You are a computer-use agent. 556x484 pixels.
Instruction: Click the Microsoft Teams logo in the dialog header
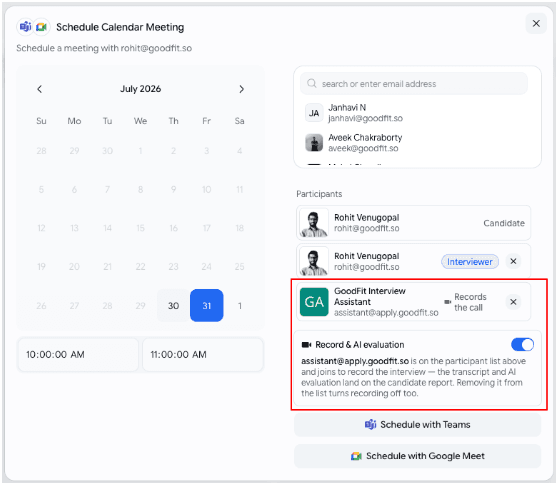(26, 27)
